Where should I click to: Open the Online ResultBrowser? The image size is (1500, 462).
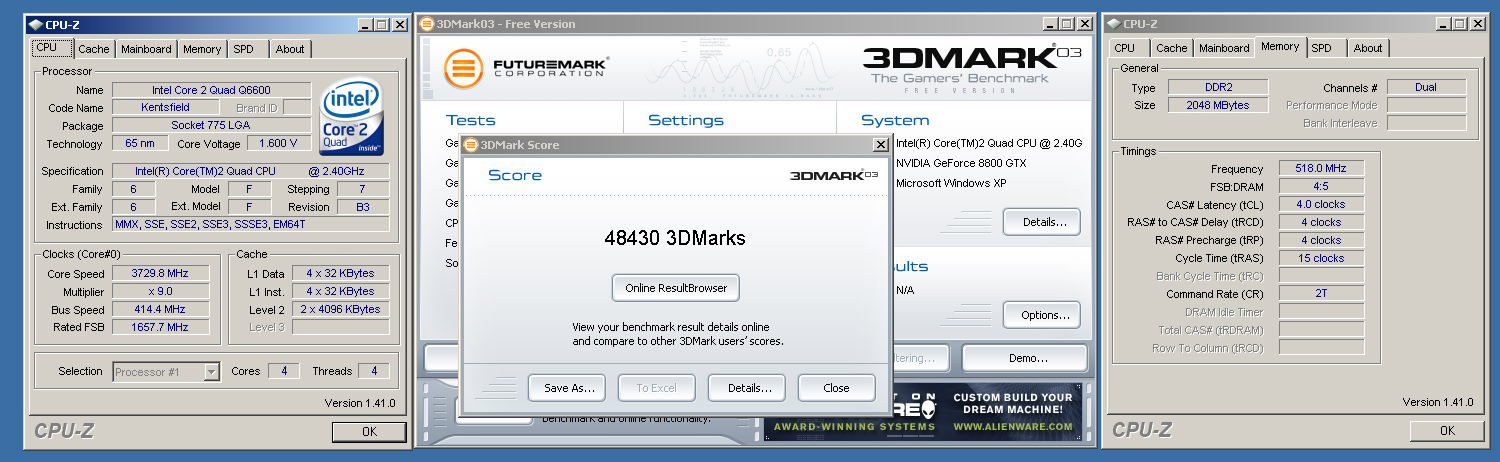pos(676,288)
